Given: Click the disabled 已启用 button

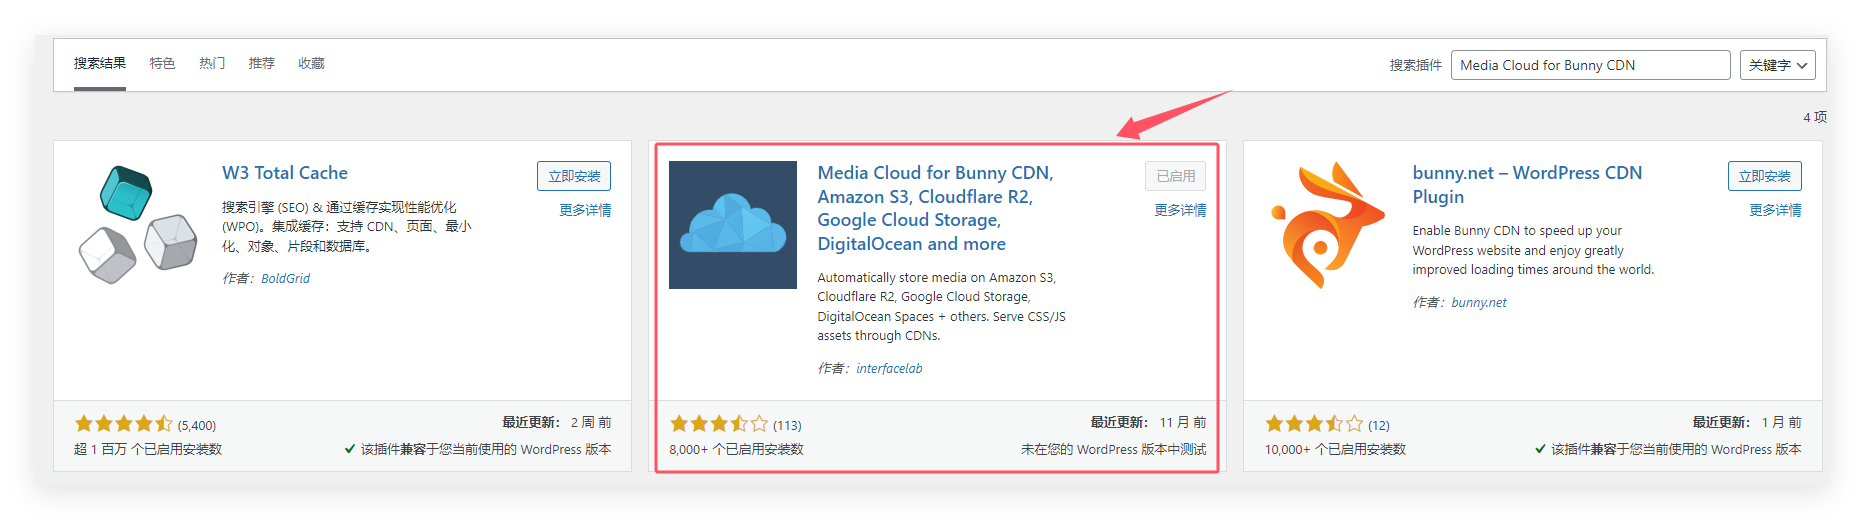Looking at the screenshot, I should coord(1176,176).
